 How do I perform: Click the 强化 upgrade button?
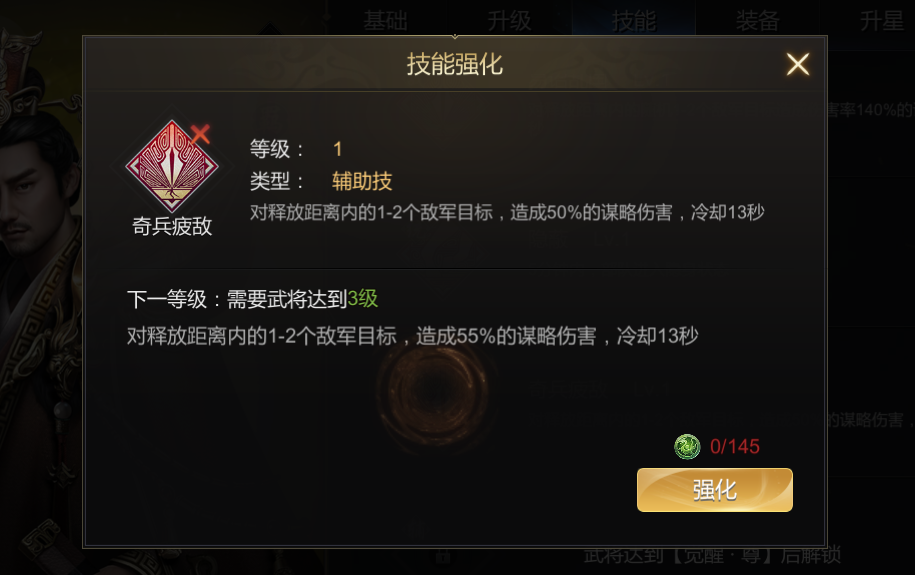(714, 490)
